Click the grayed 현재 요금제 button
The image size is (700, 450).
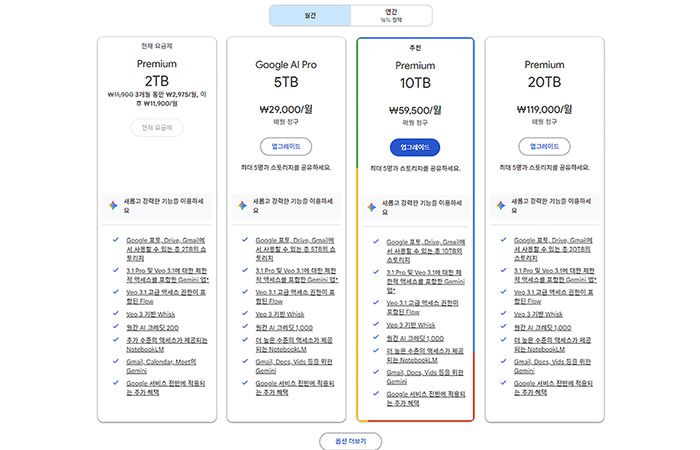(x=156, y=127)
